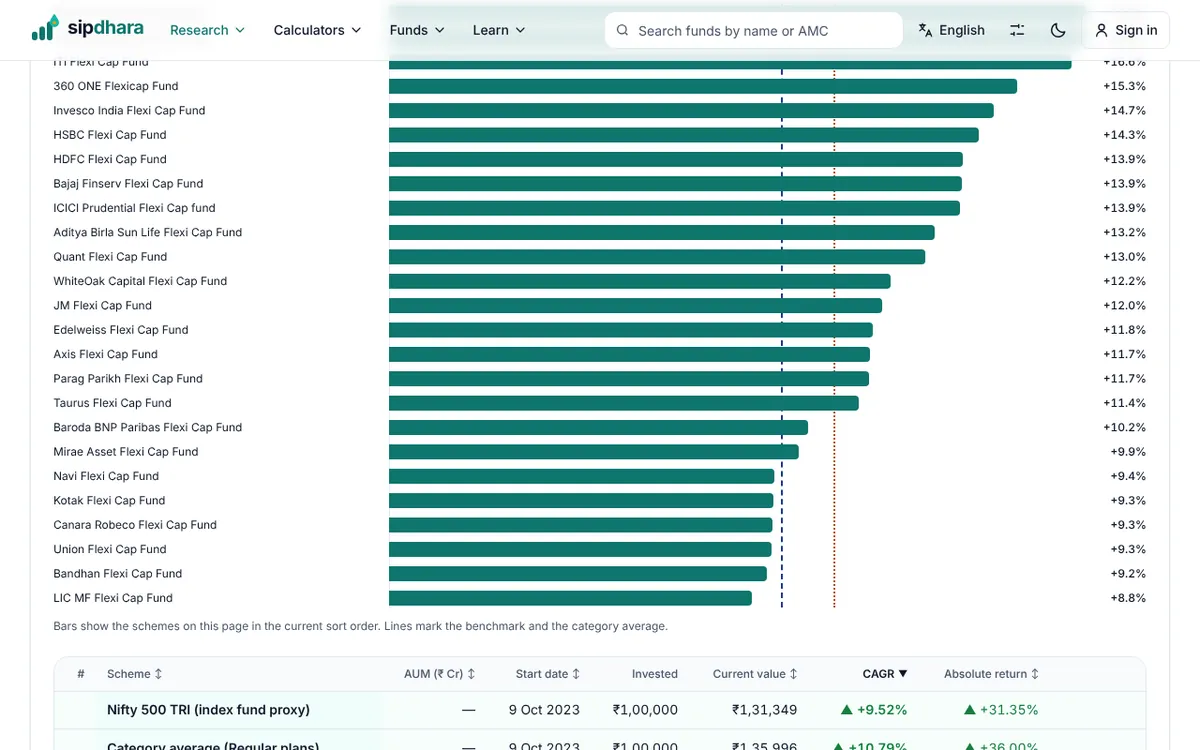Open the display settings sliders icon
This screenshot has width=1200, height=750.
point(1017,30)
